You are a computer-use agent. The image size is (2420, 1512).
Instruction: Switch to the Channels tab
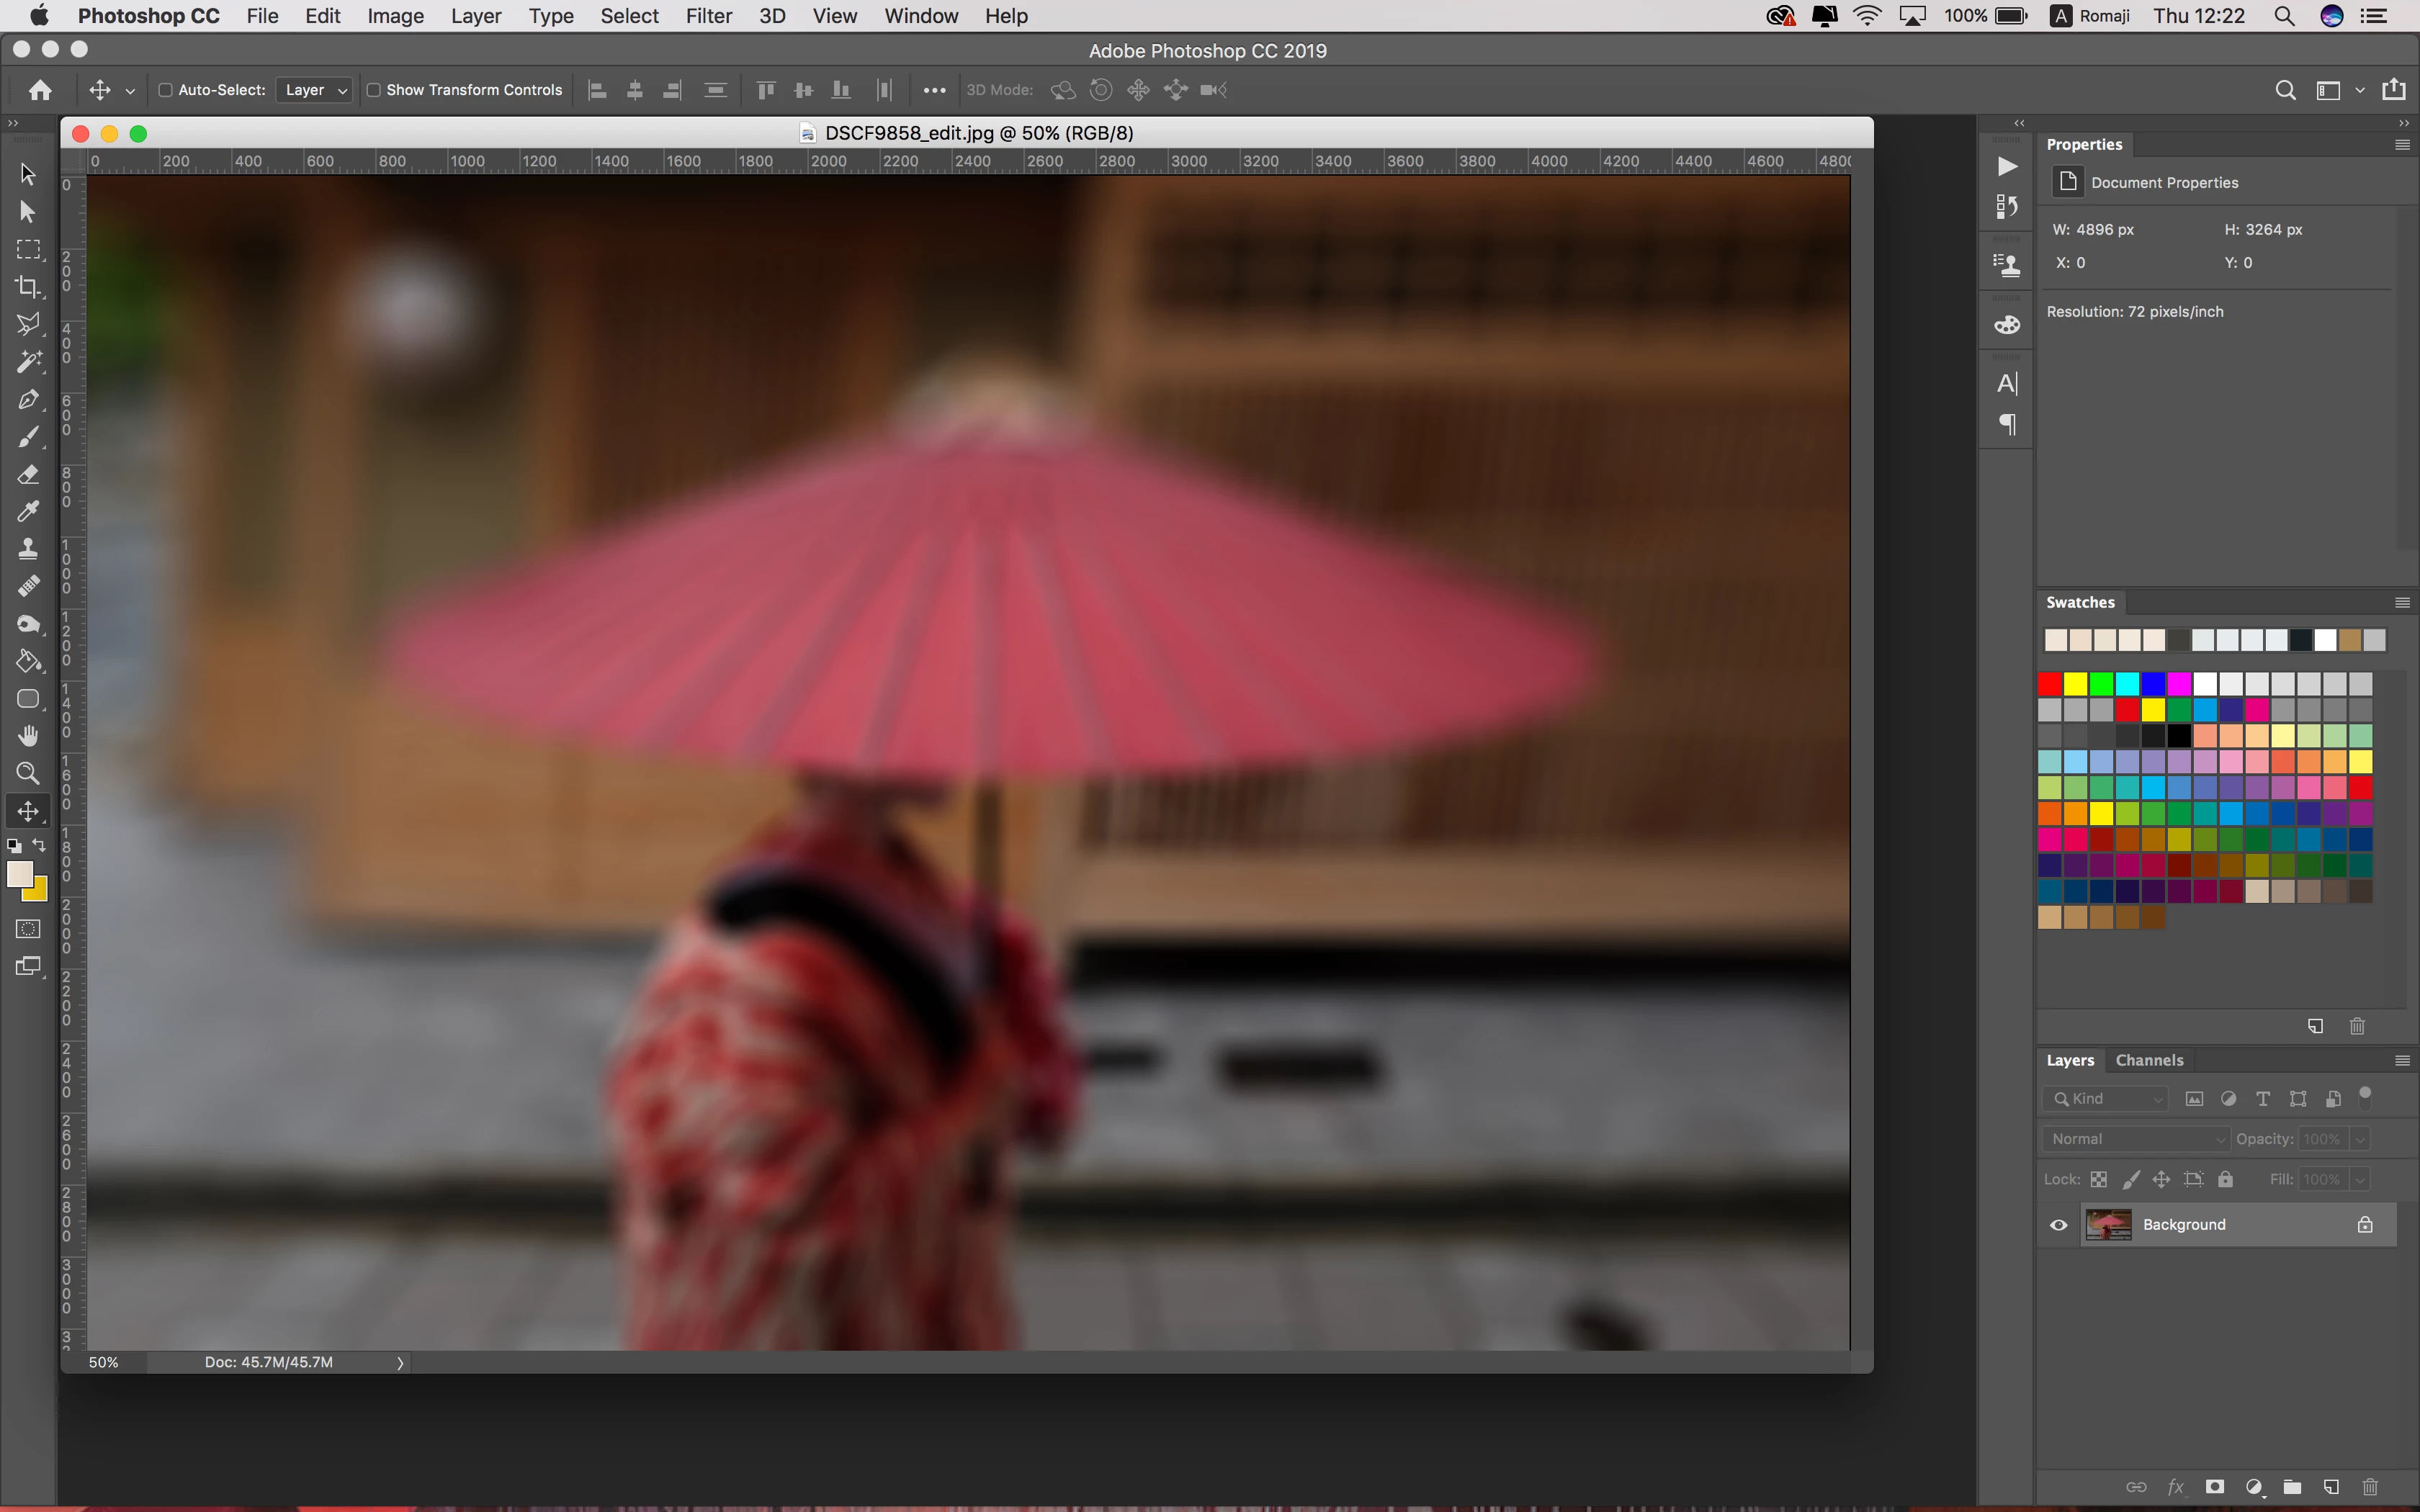tap(2149, 1060)
